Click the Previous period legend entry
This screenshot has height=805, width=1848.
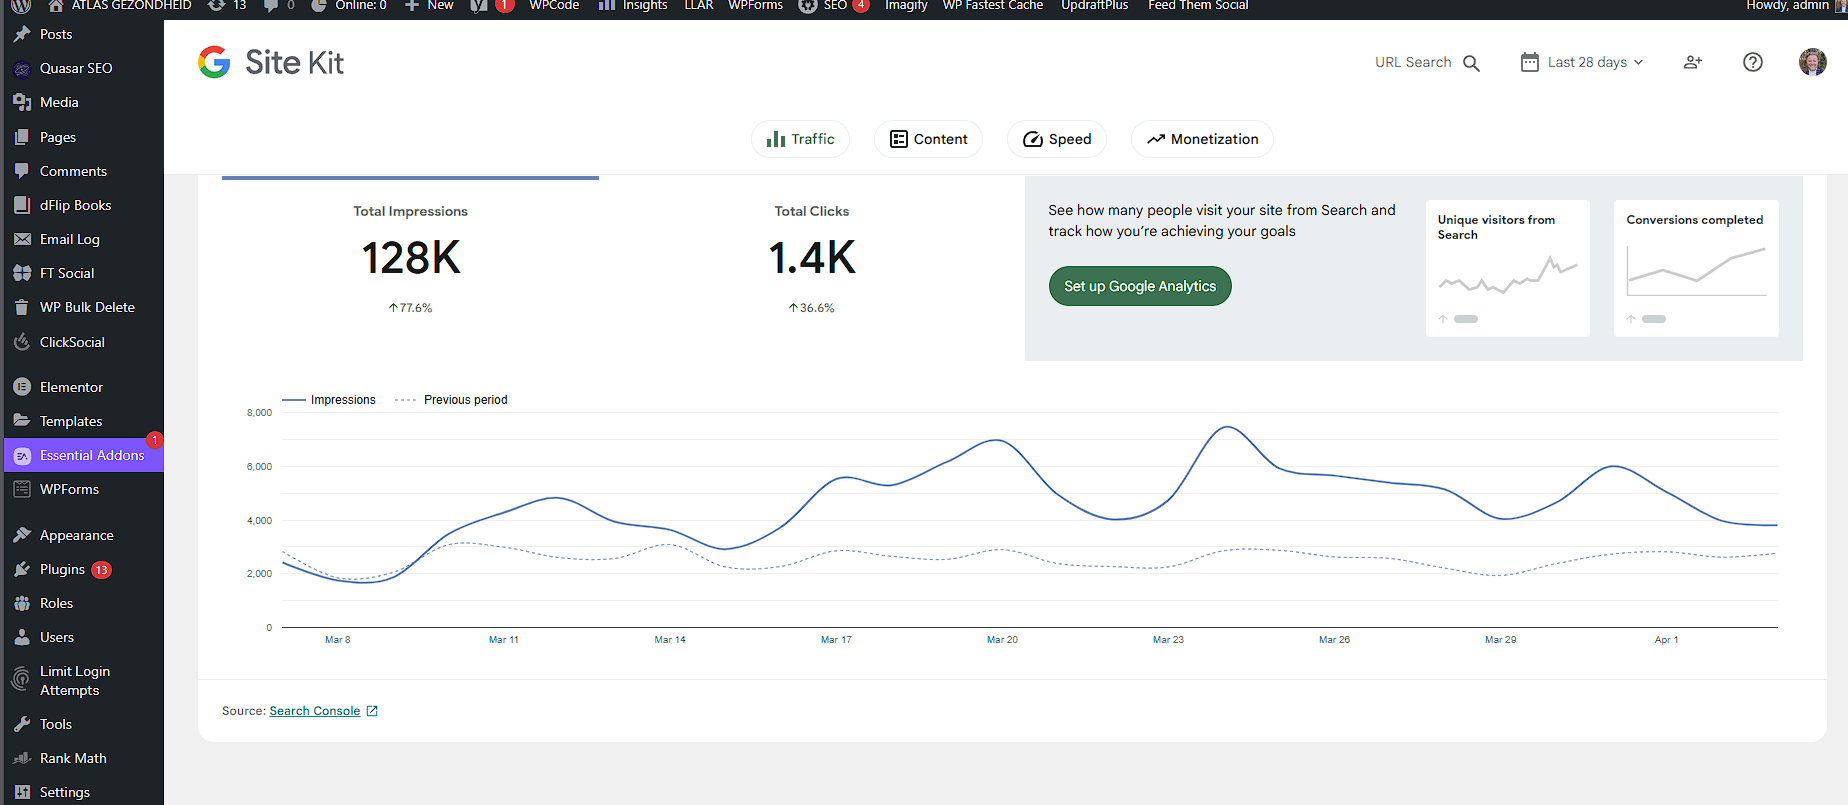point(451,400)
